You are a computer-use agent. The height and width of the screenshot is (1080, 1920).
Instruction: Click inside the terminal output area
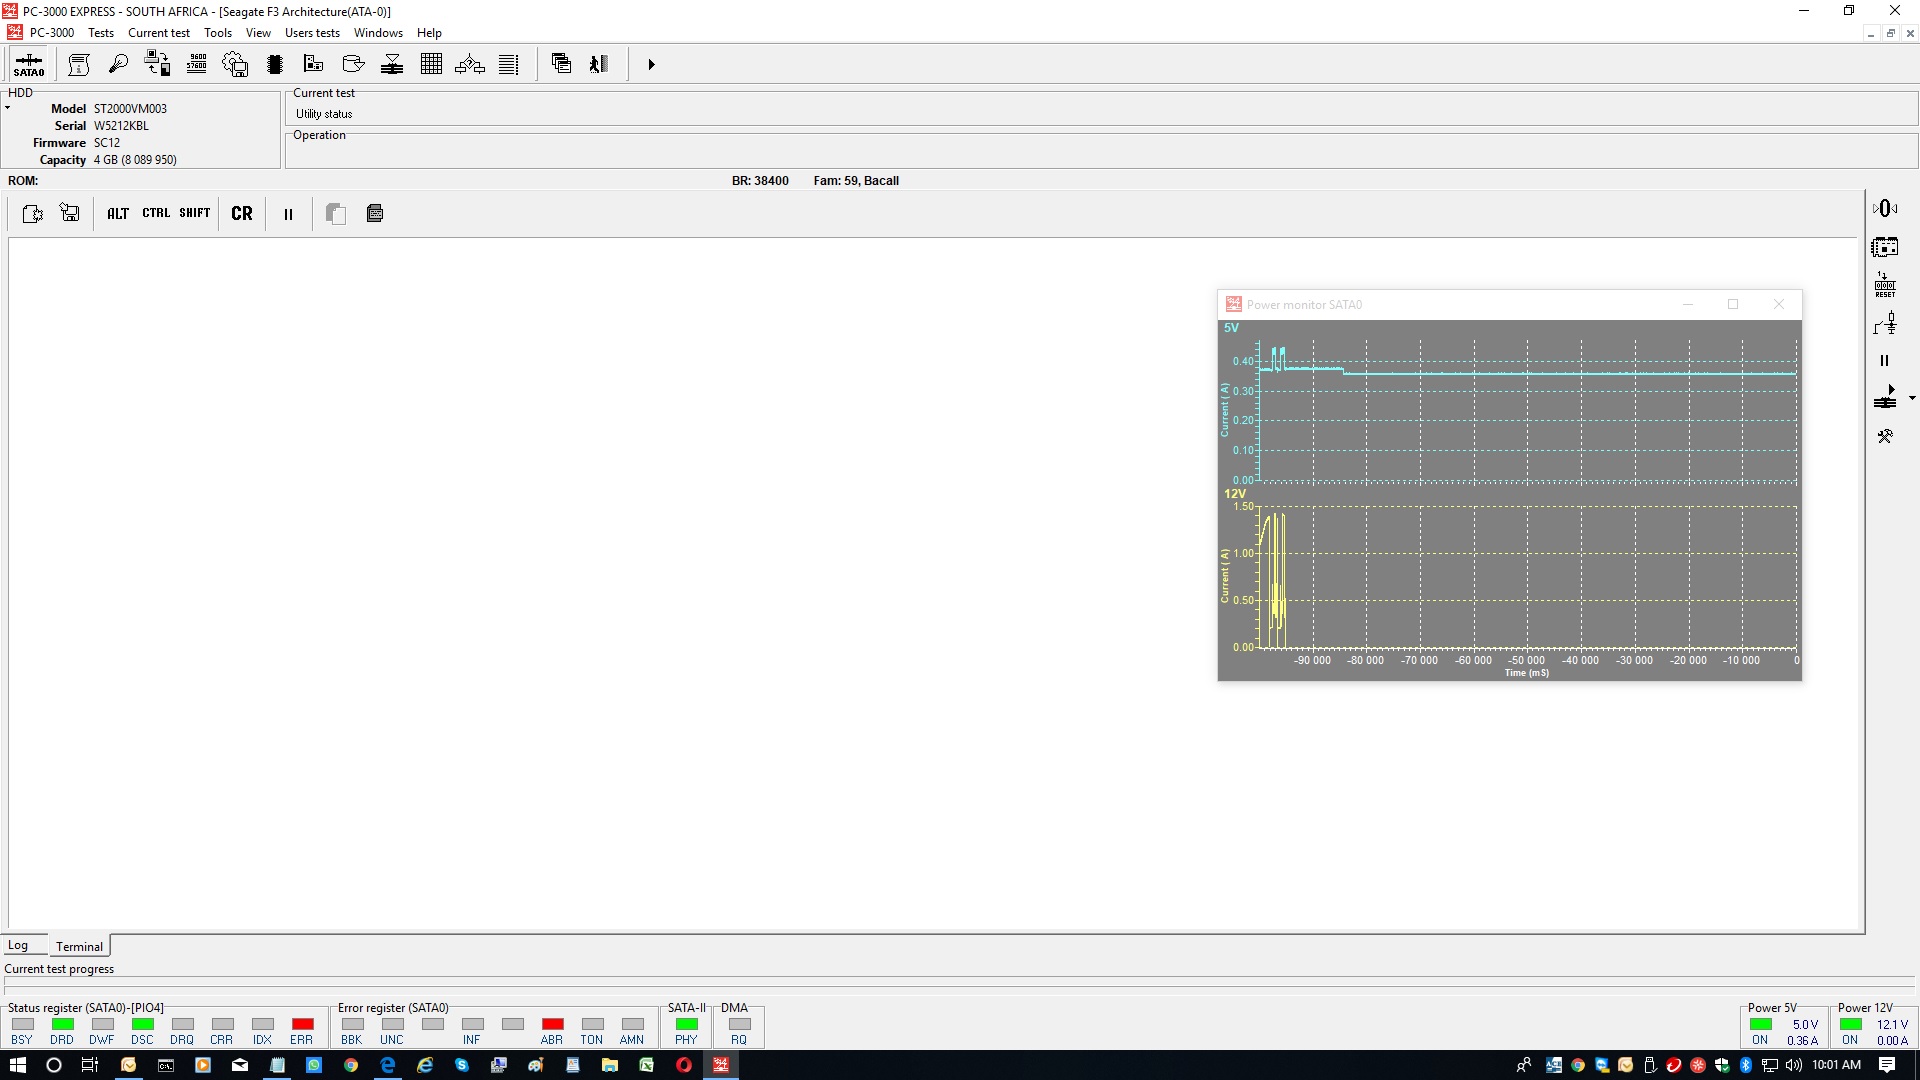(x=933, y=584)
